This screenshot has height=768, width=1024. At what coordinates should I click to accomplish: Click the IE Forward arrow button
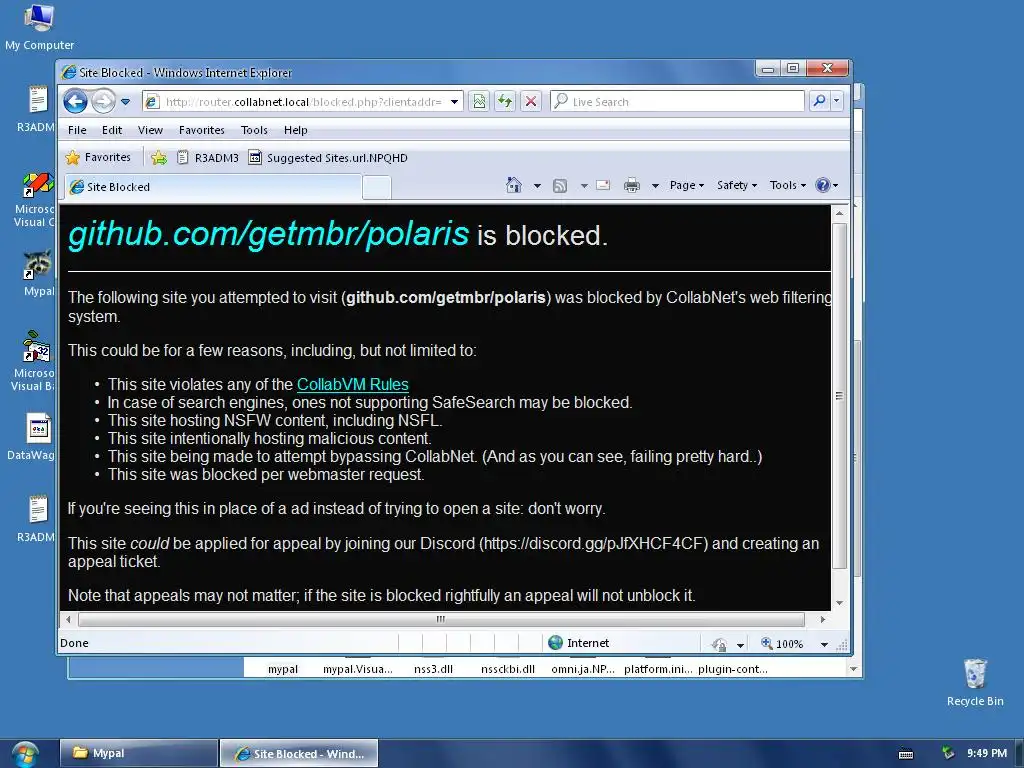tap(103, 101)
